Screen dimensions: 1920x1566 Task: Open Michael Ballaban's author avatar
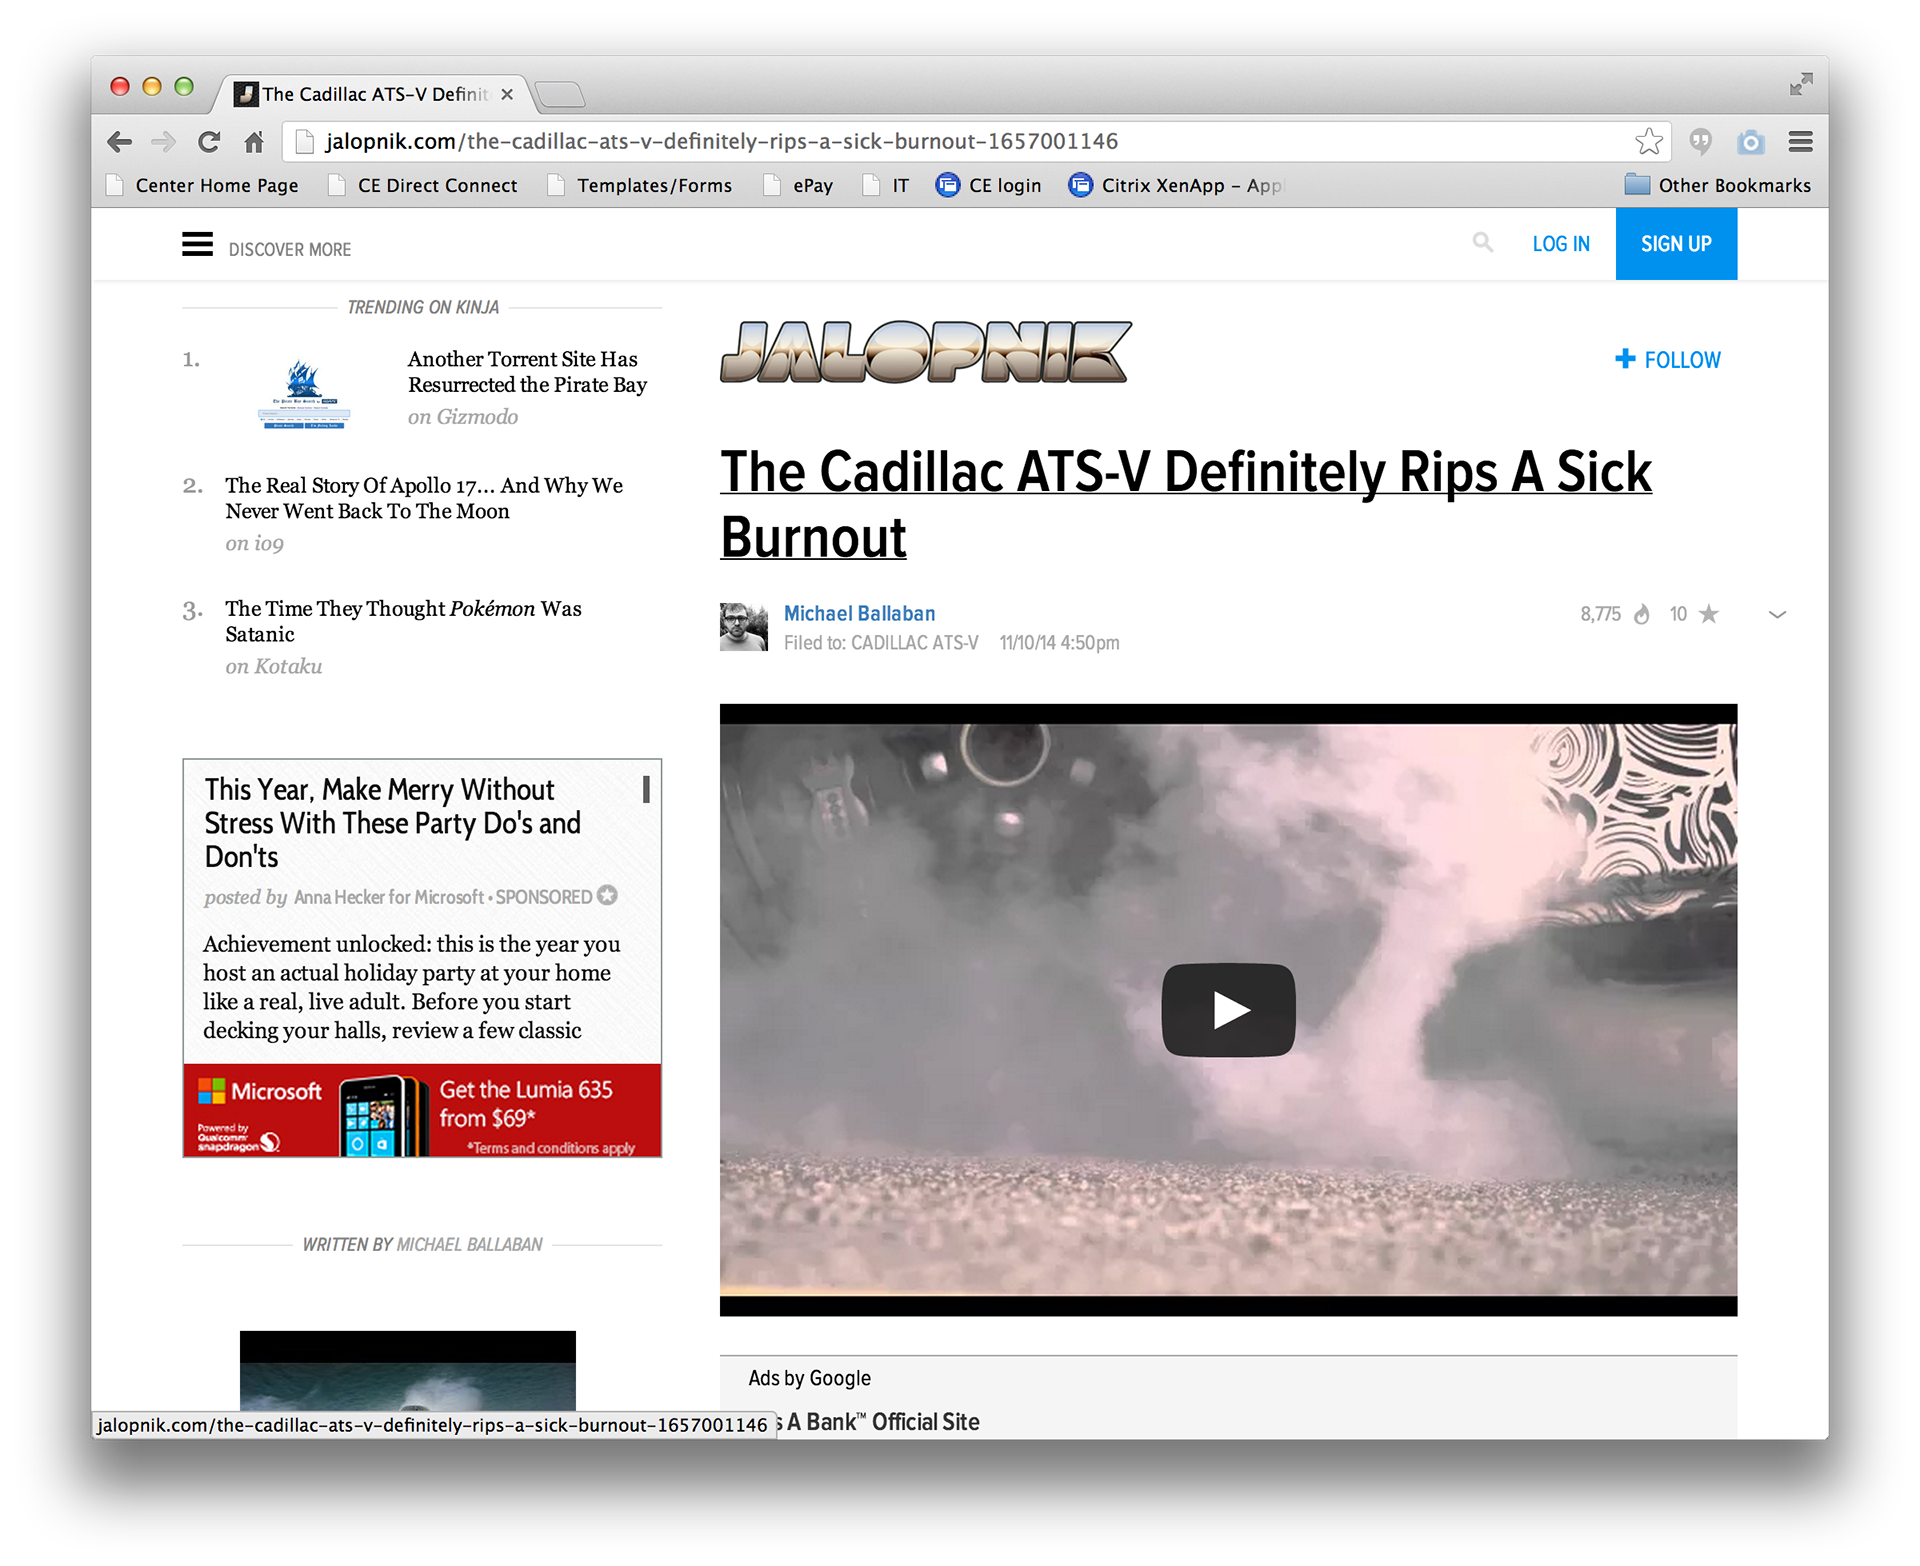744,627
